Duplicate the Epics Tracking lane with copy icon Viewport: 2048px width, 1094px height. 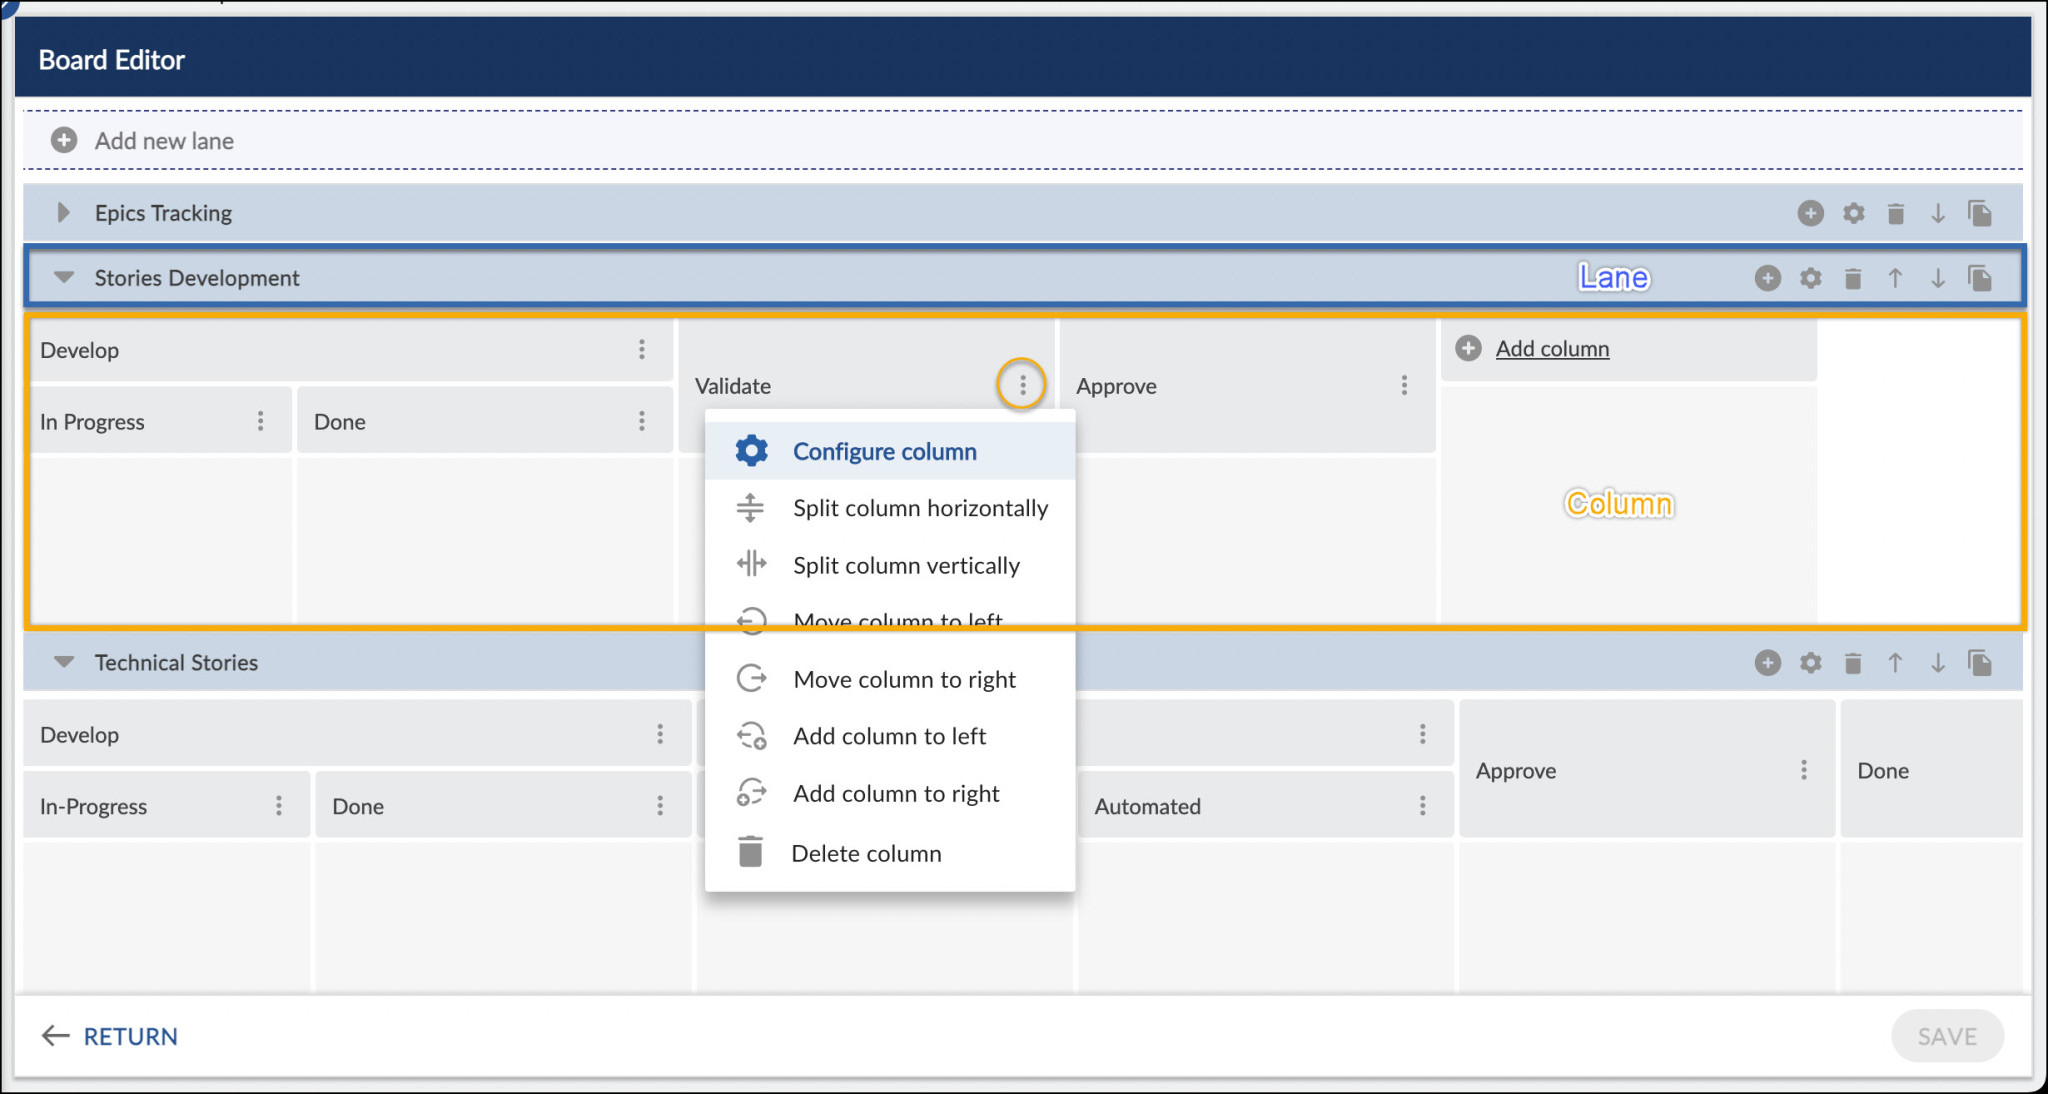tap(1980, 212)
